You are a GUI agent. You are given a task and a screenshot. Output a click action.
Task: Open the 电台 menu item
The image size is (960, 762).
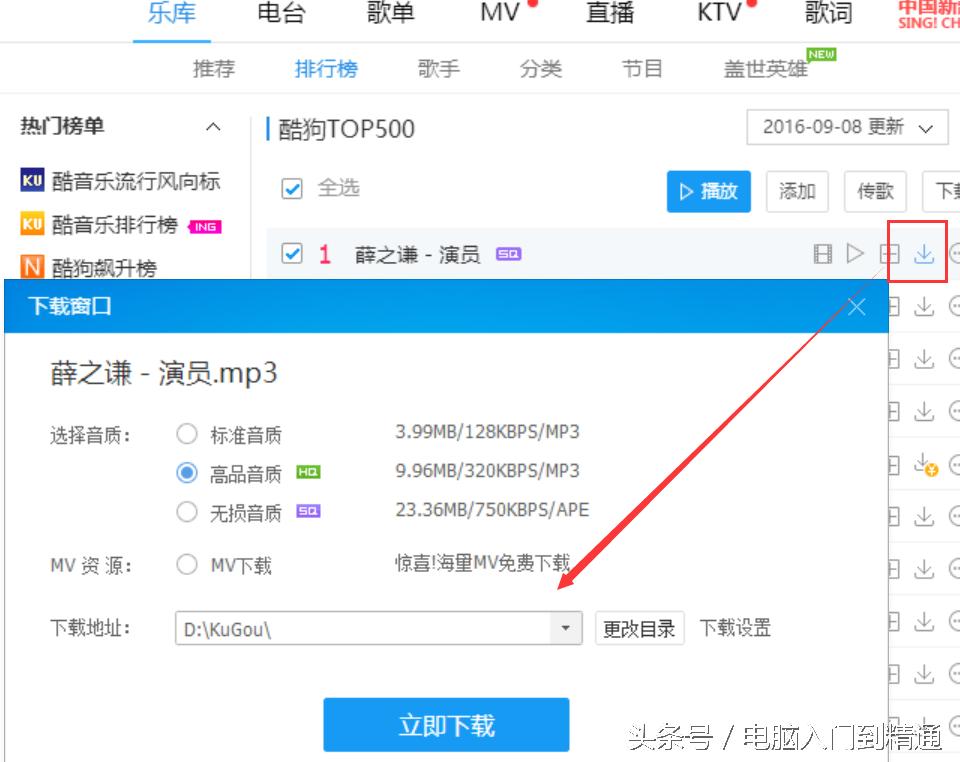[281, 13]
